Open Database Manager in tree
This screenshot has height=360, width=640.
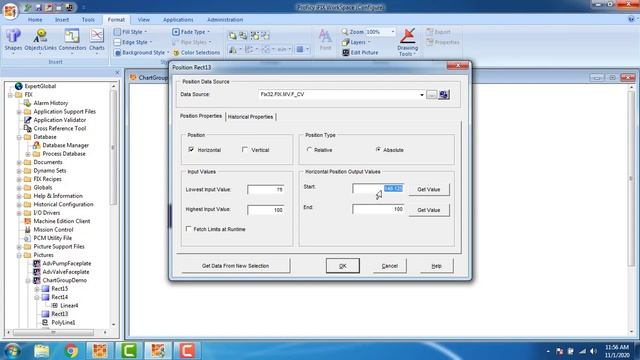[x=65, y=145]
